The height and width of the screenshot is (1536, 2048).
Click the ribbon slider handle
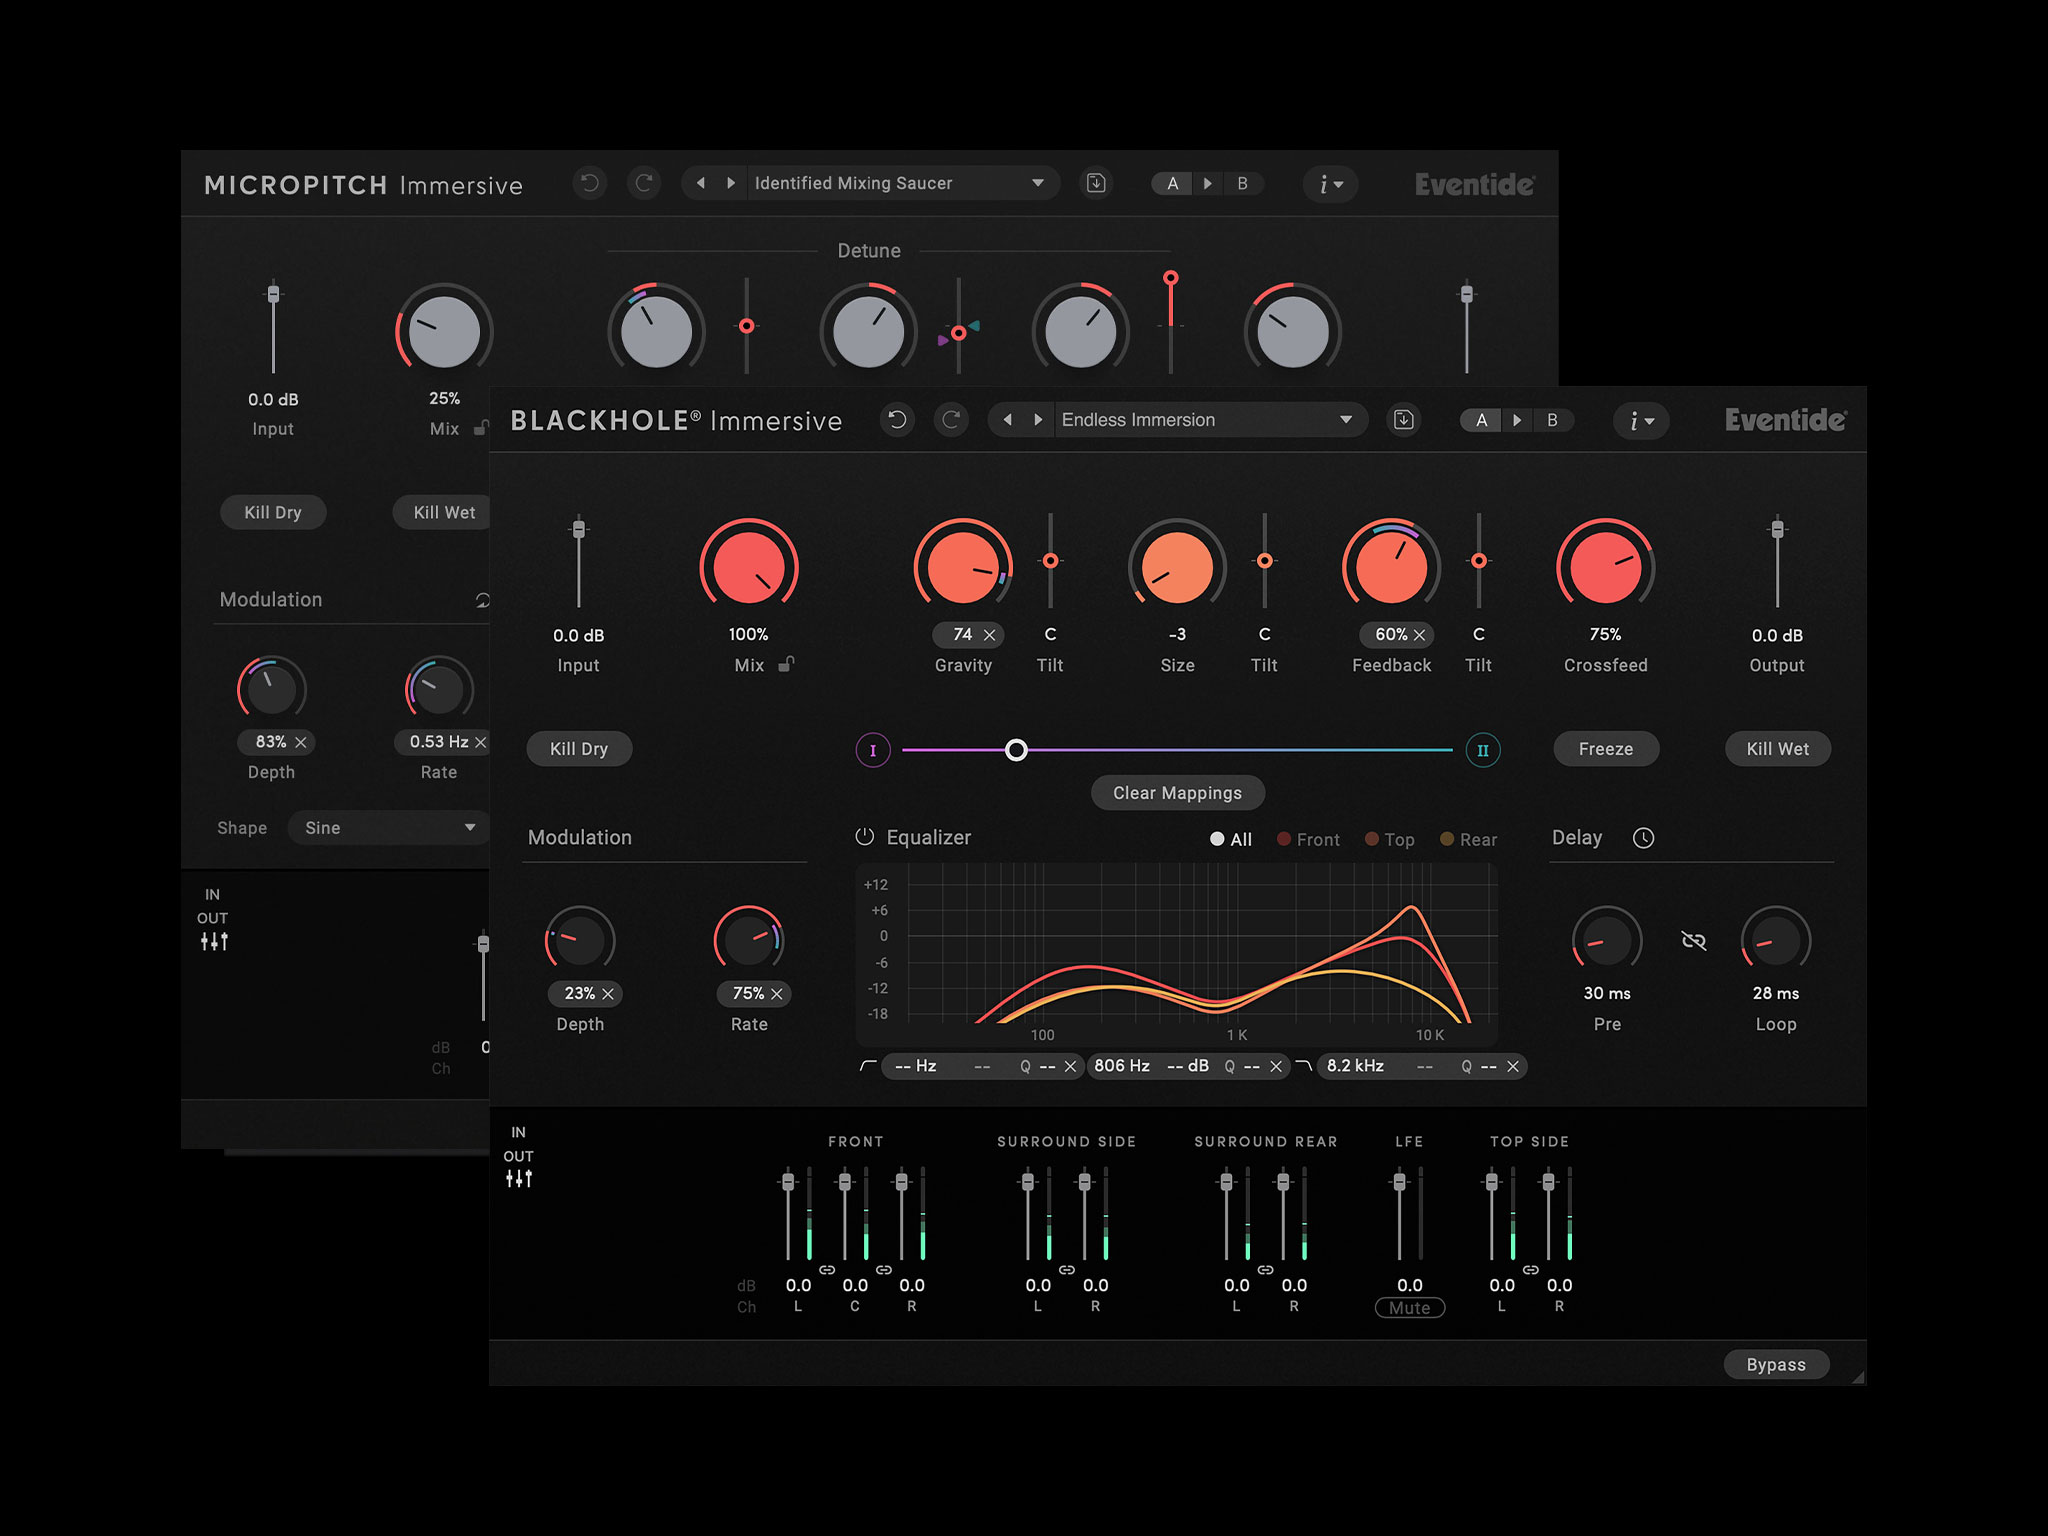1016,750
